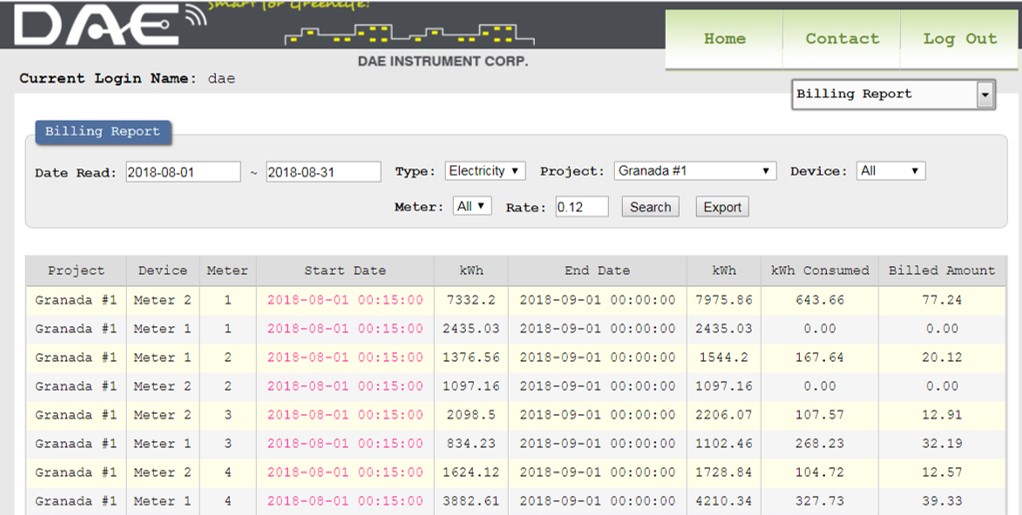
Task: Click the ending kWh value 1544.2
Action: [x=723, y=358]
